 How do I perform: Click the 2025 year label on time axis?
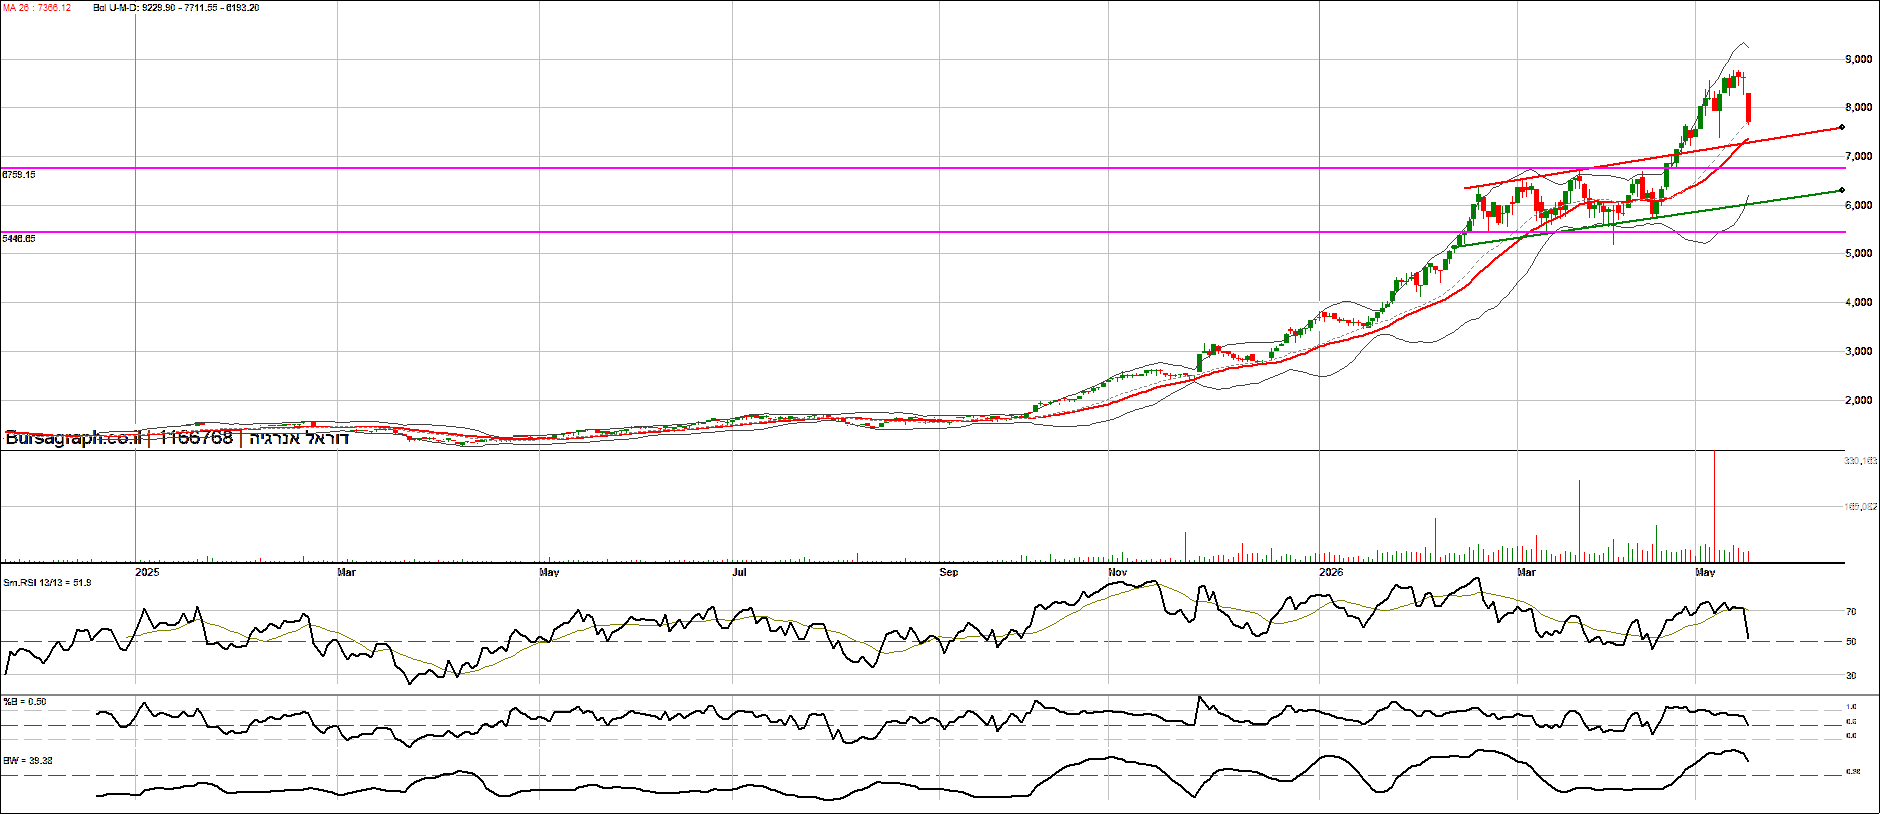click(x=147, y=572)
